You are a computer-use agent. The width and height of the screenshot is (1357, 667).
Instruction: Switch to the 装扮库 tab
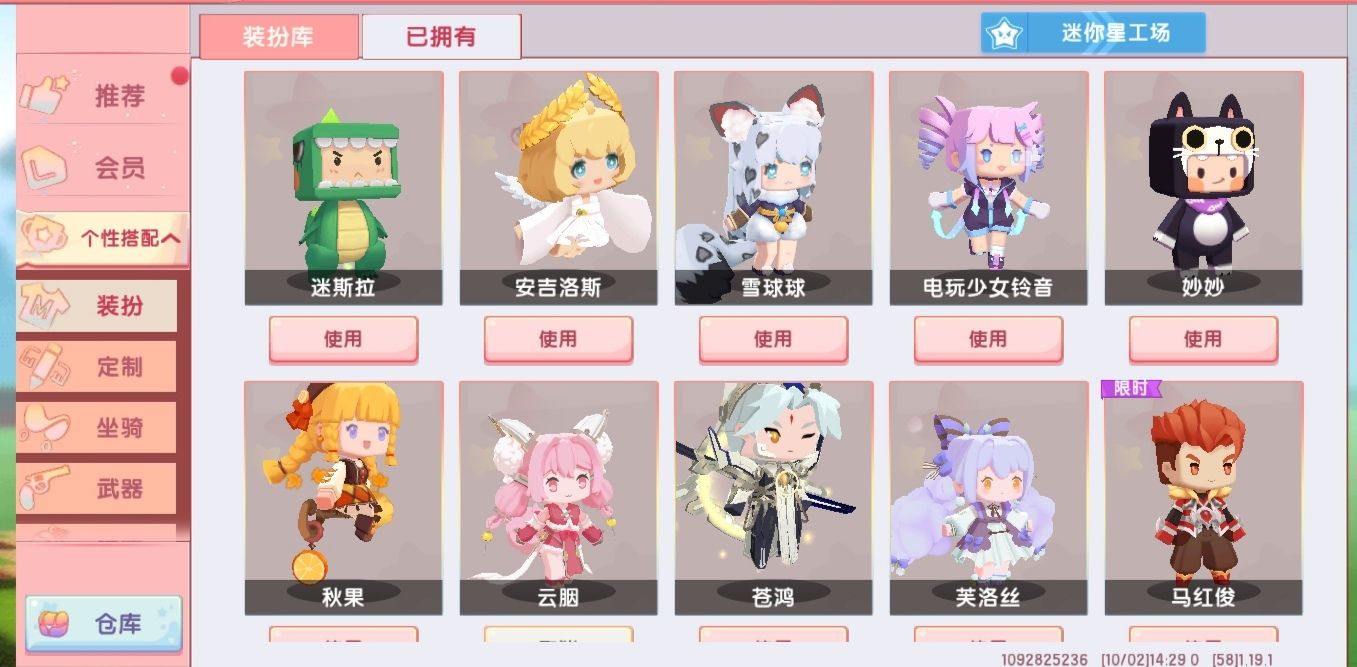click(x=279, y=37)
